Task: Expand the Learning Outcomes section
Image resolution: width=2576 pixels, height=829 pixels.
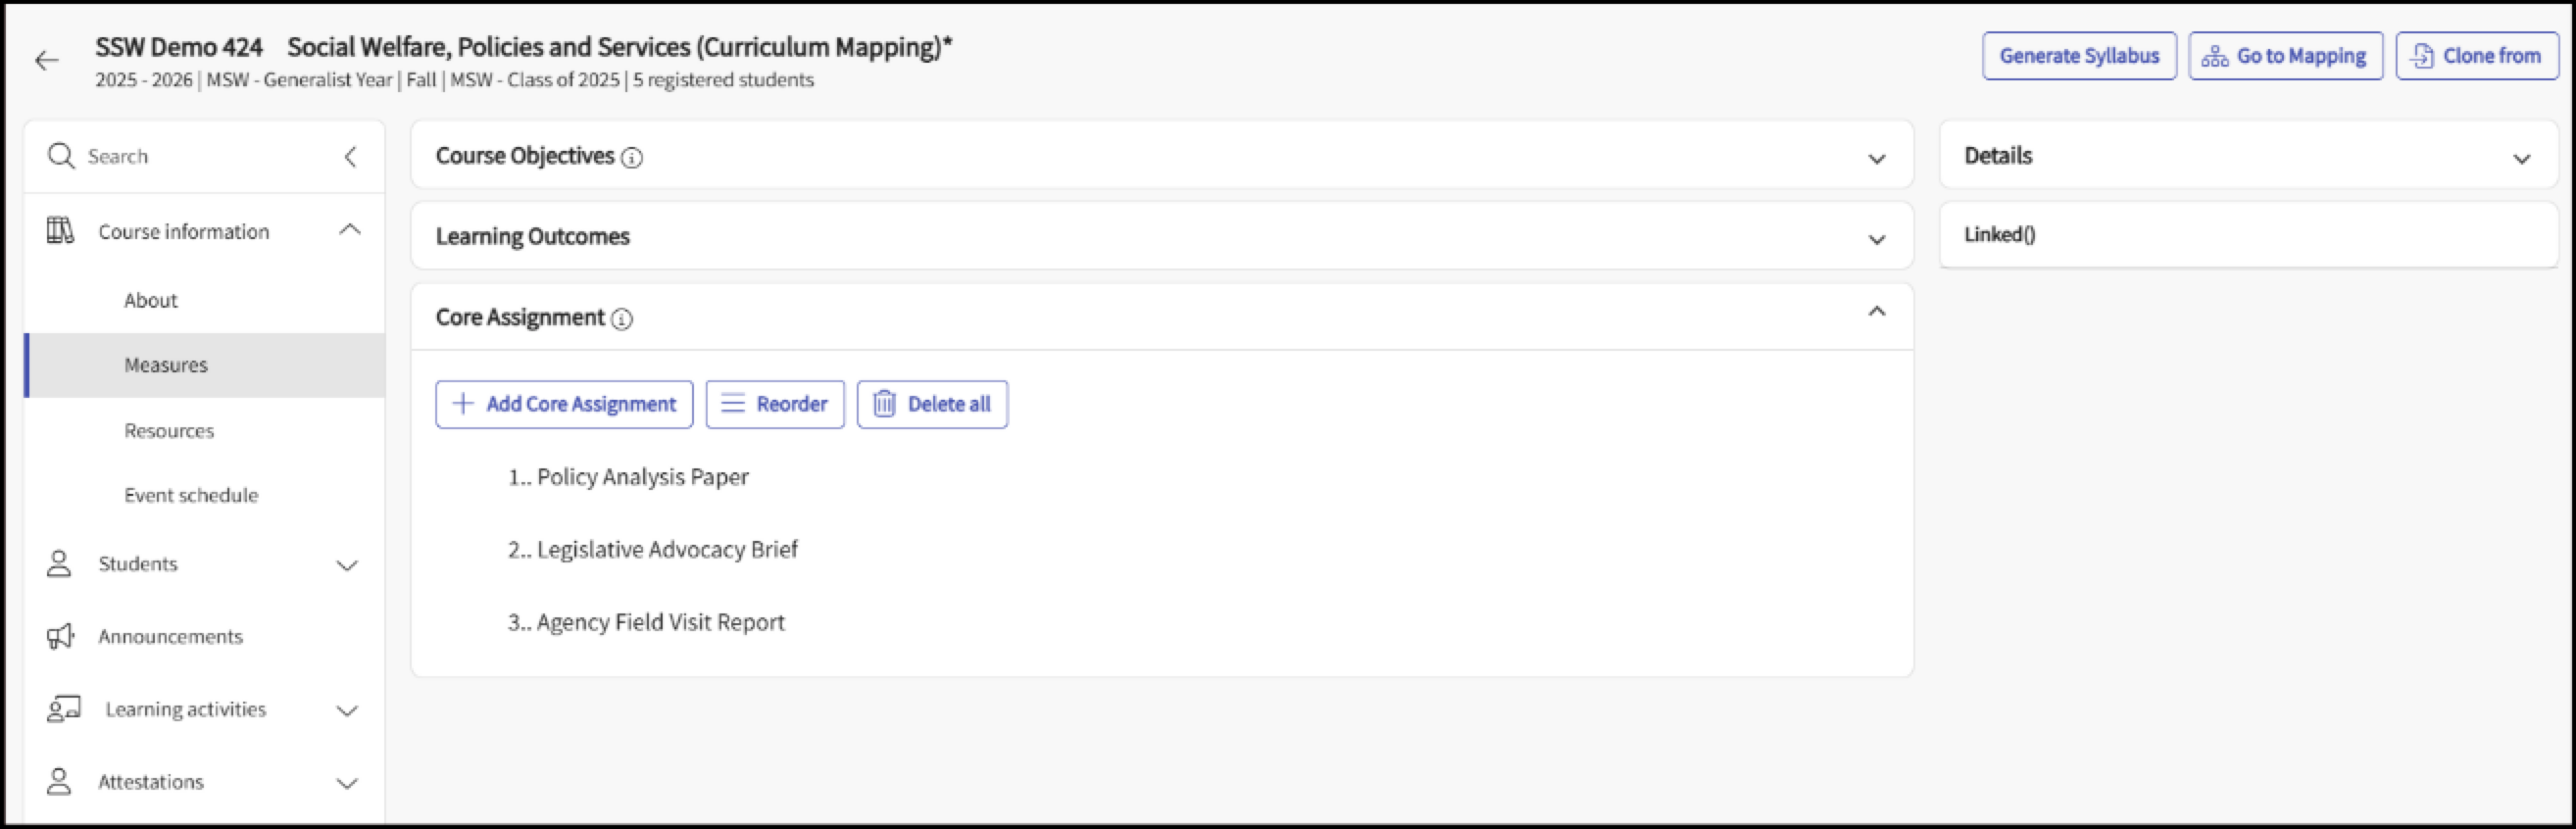Action: click(x=1877, y=239)
